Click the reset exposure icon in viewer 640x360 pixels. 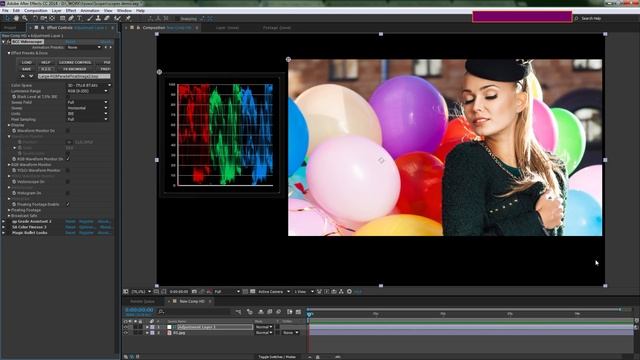tap(349, 291)
